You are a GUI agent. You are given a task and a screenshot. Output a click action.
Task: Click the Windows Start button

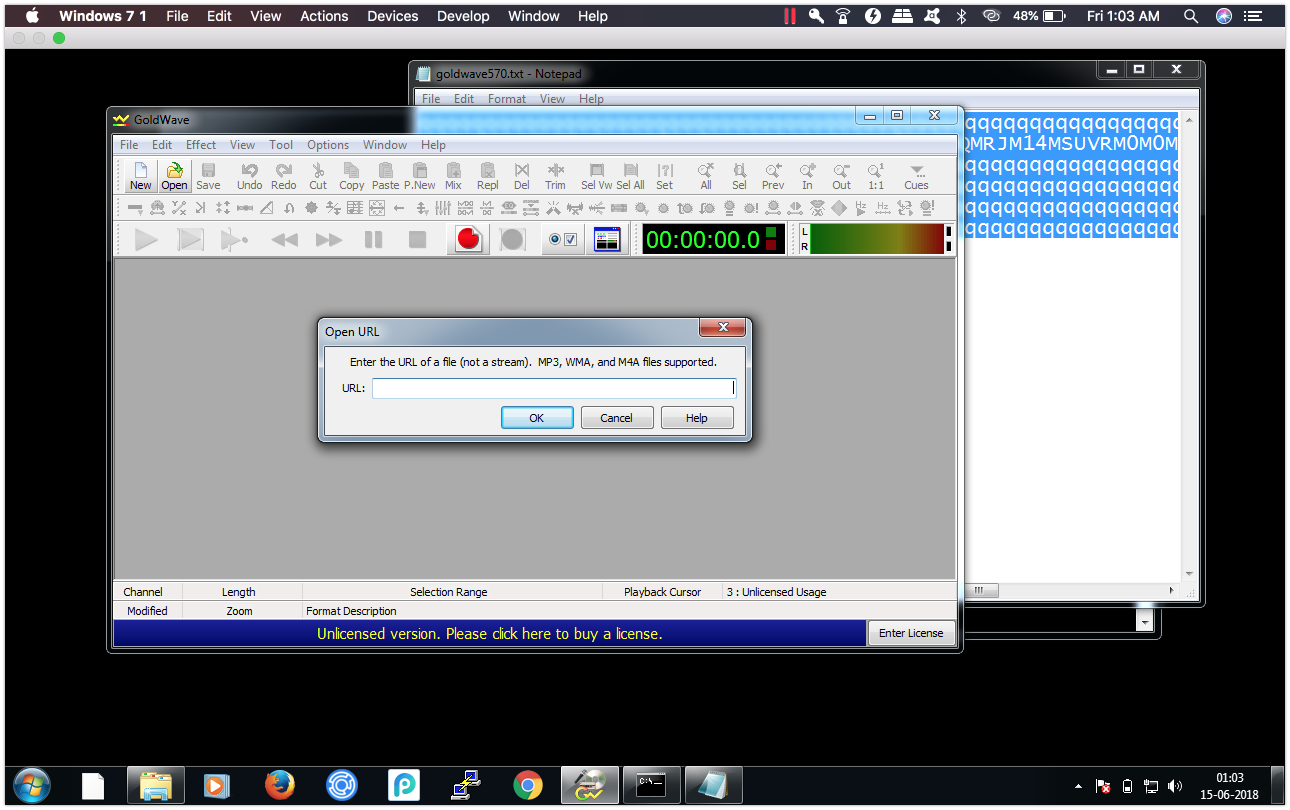click(x=33, y=785)
